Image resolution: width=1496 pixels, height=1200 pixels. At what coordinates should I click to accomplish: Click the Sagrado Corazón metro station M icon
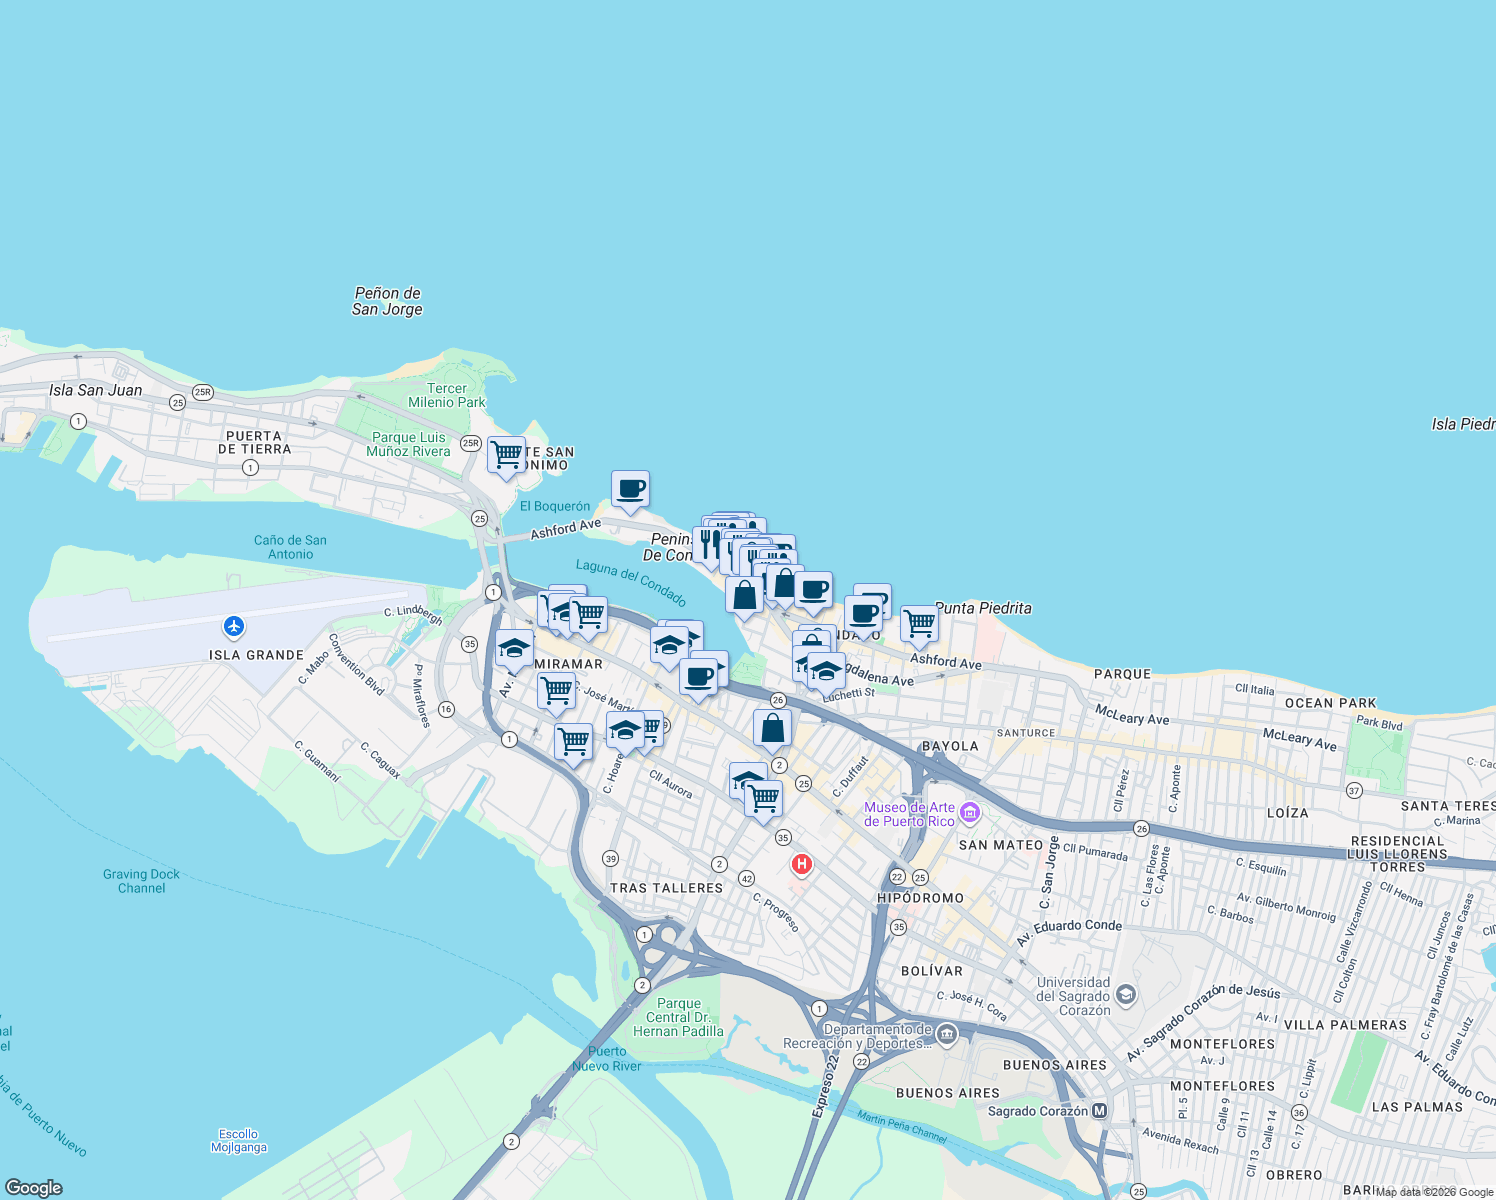(1099, 1110)
